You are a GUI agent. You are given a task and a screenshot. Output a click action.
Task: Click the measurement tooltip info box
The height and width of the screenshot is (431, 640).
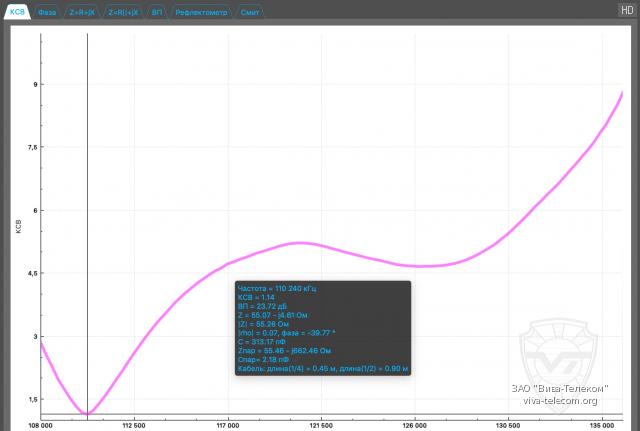tap(322, 328)
